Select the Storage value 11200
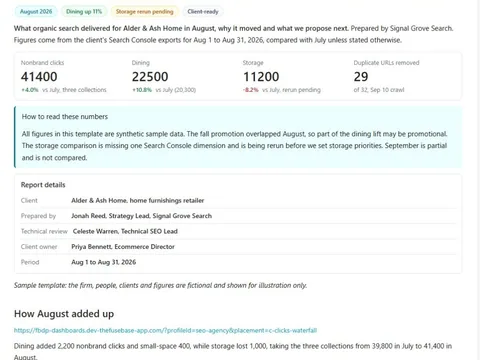The image size is (480, 360). tap(261, 77)
